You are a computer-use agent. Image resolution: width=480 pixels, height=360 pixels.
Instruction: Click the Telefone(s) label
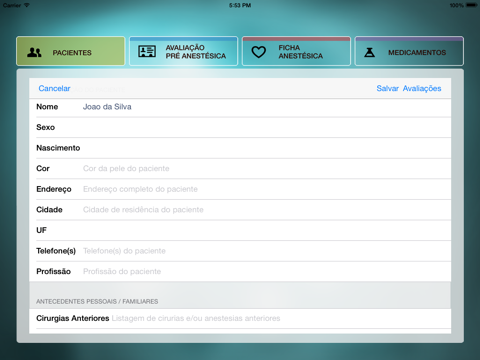point(56,251)
